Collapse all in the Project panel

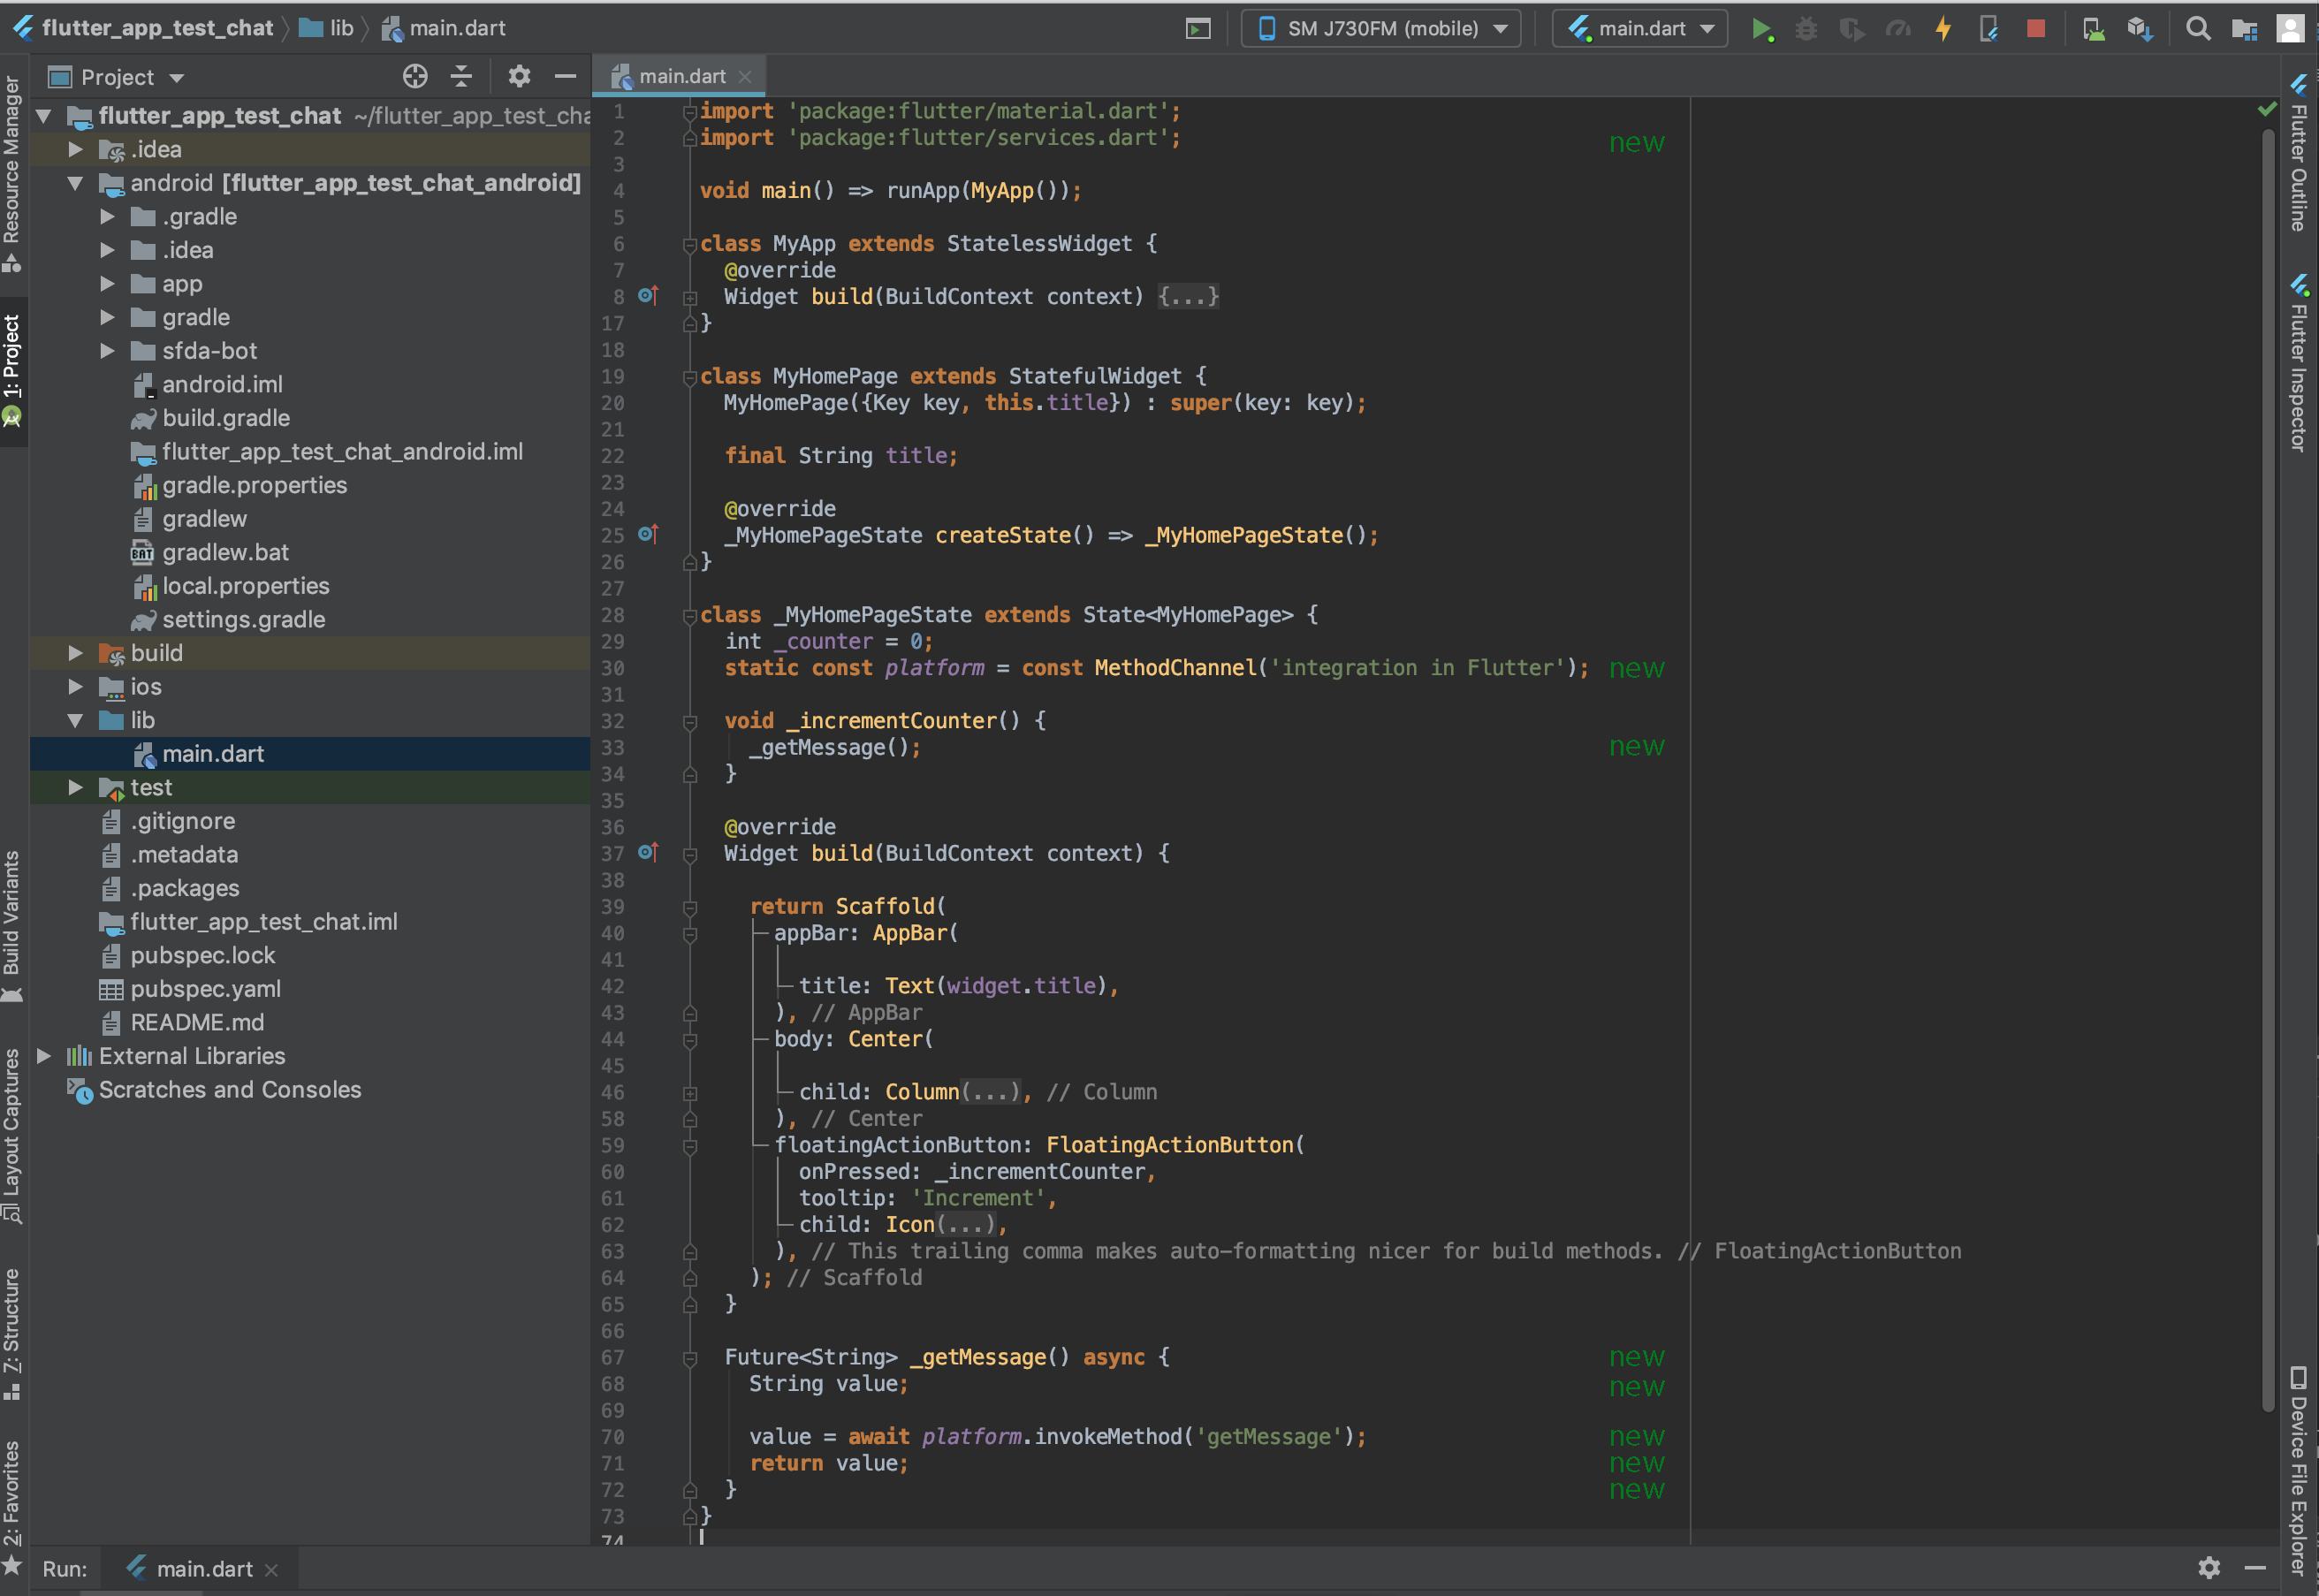point(461,76)
